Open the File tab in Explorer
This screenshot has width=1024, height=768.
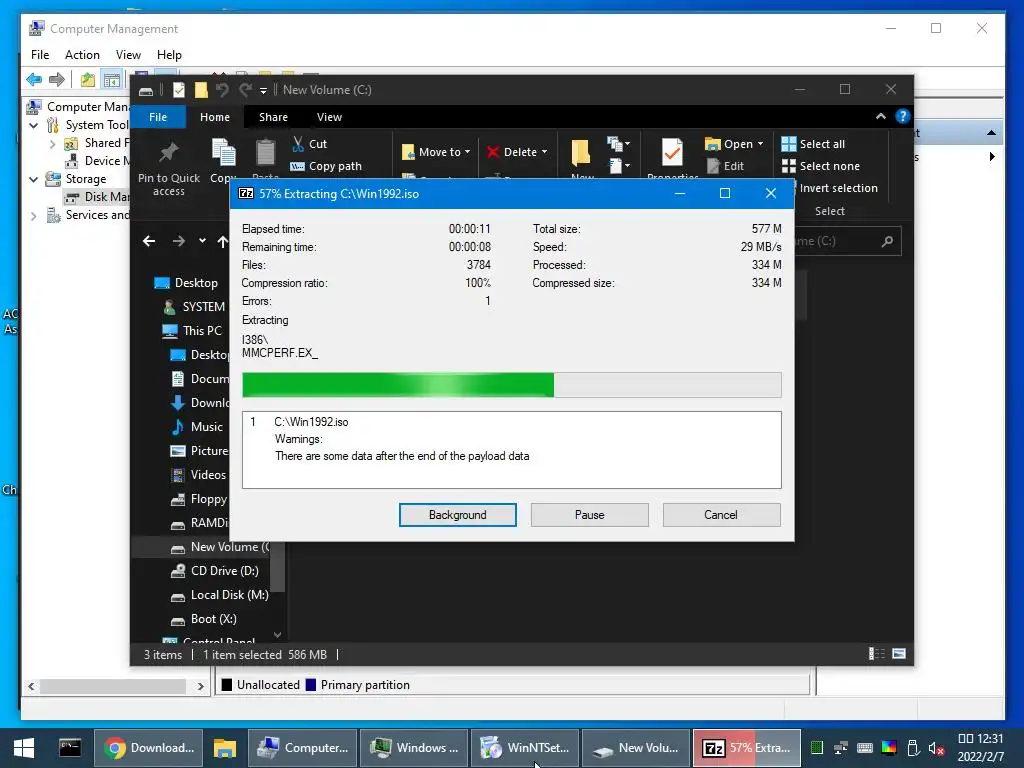[x=158, y=117]
